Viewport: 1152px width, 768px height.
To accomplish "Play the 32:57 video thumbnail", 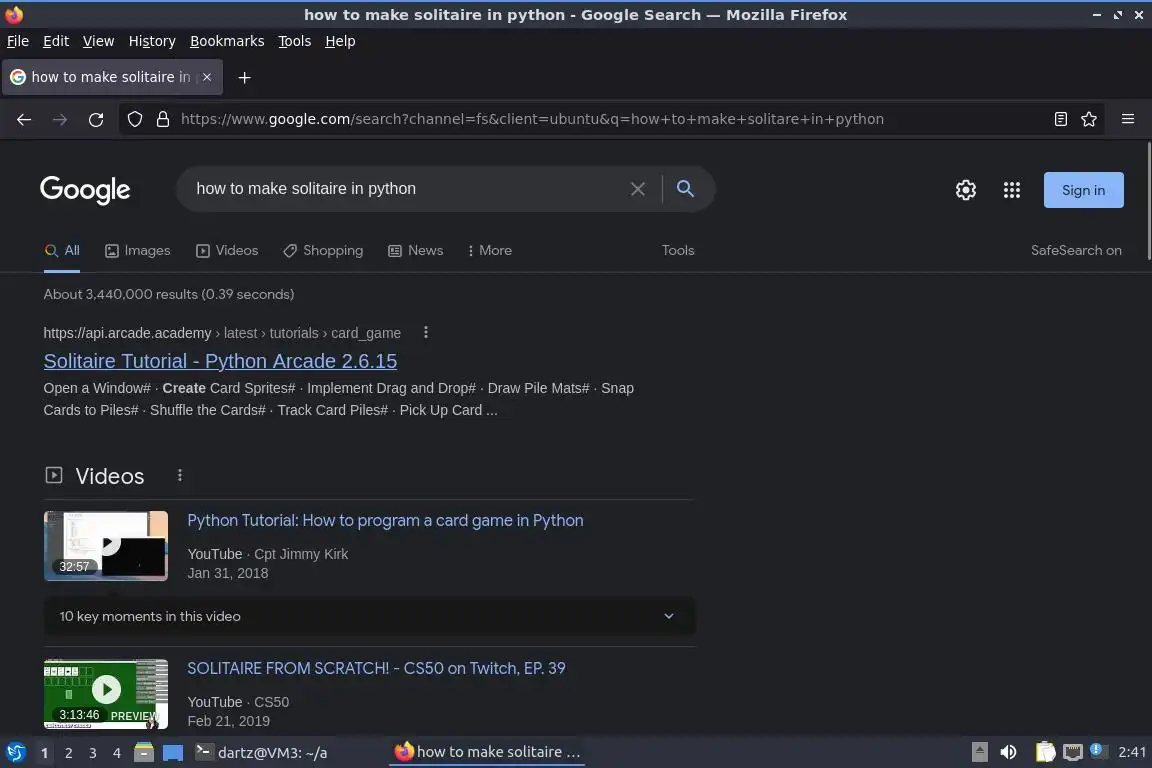I will (106, 546).
